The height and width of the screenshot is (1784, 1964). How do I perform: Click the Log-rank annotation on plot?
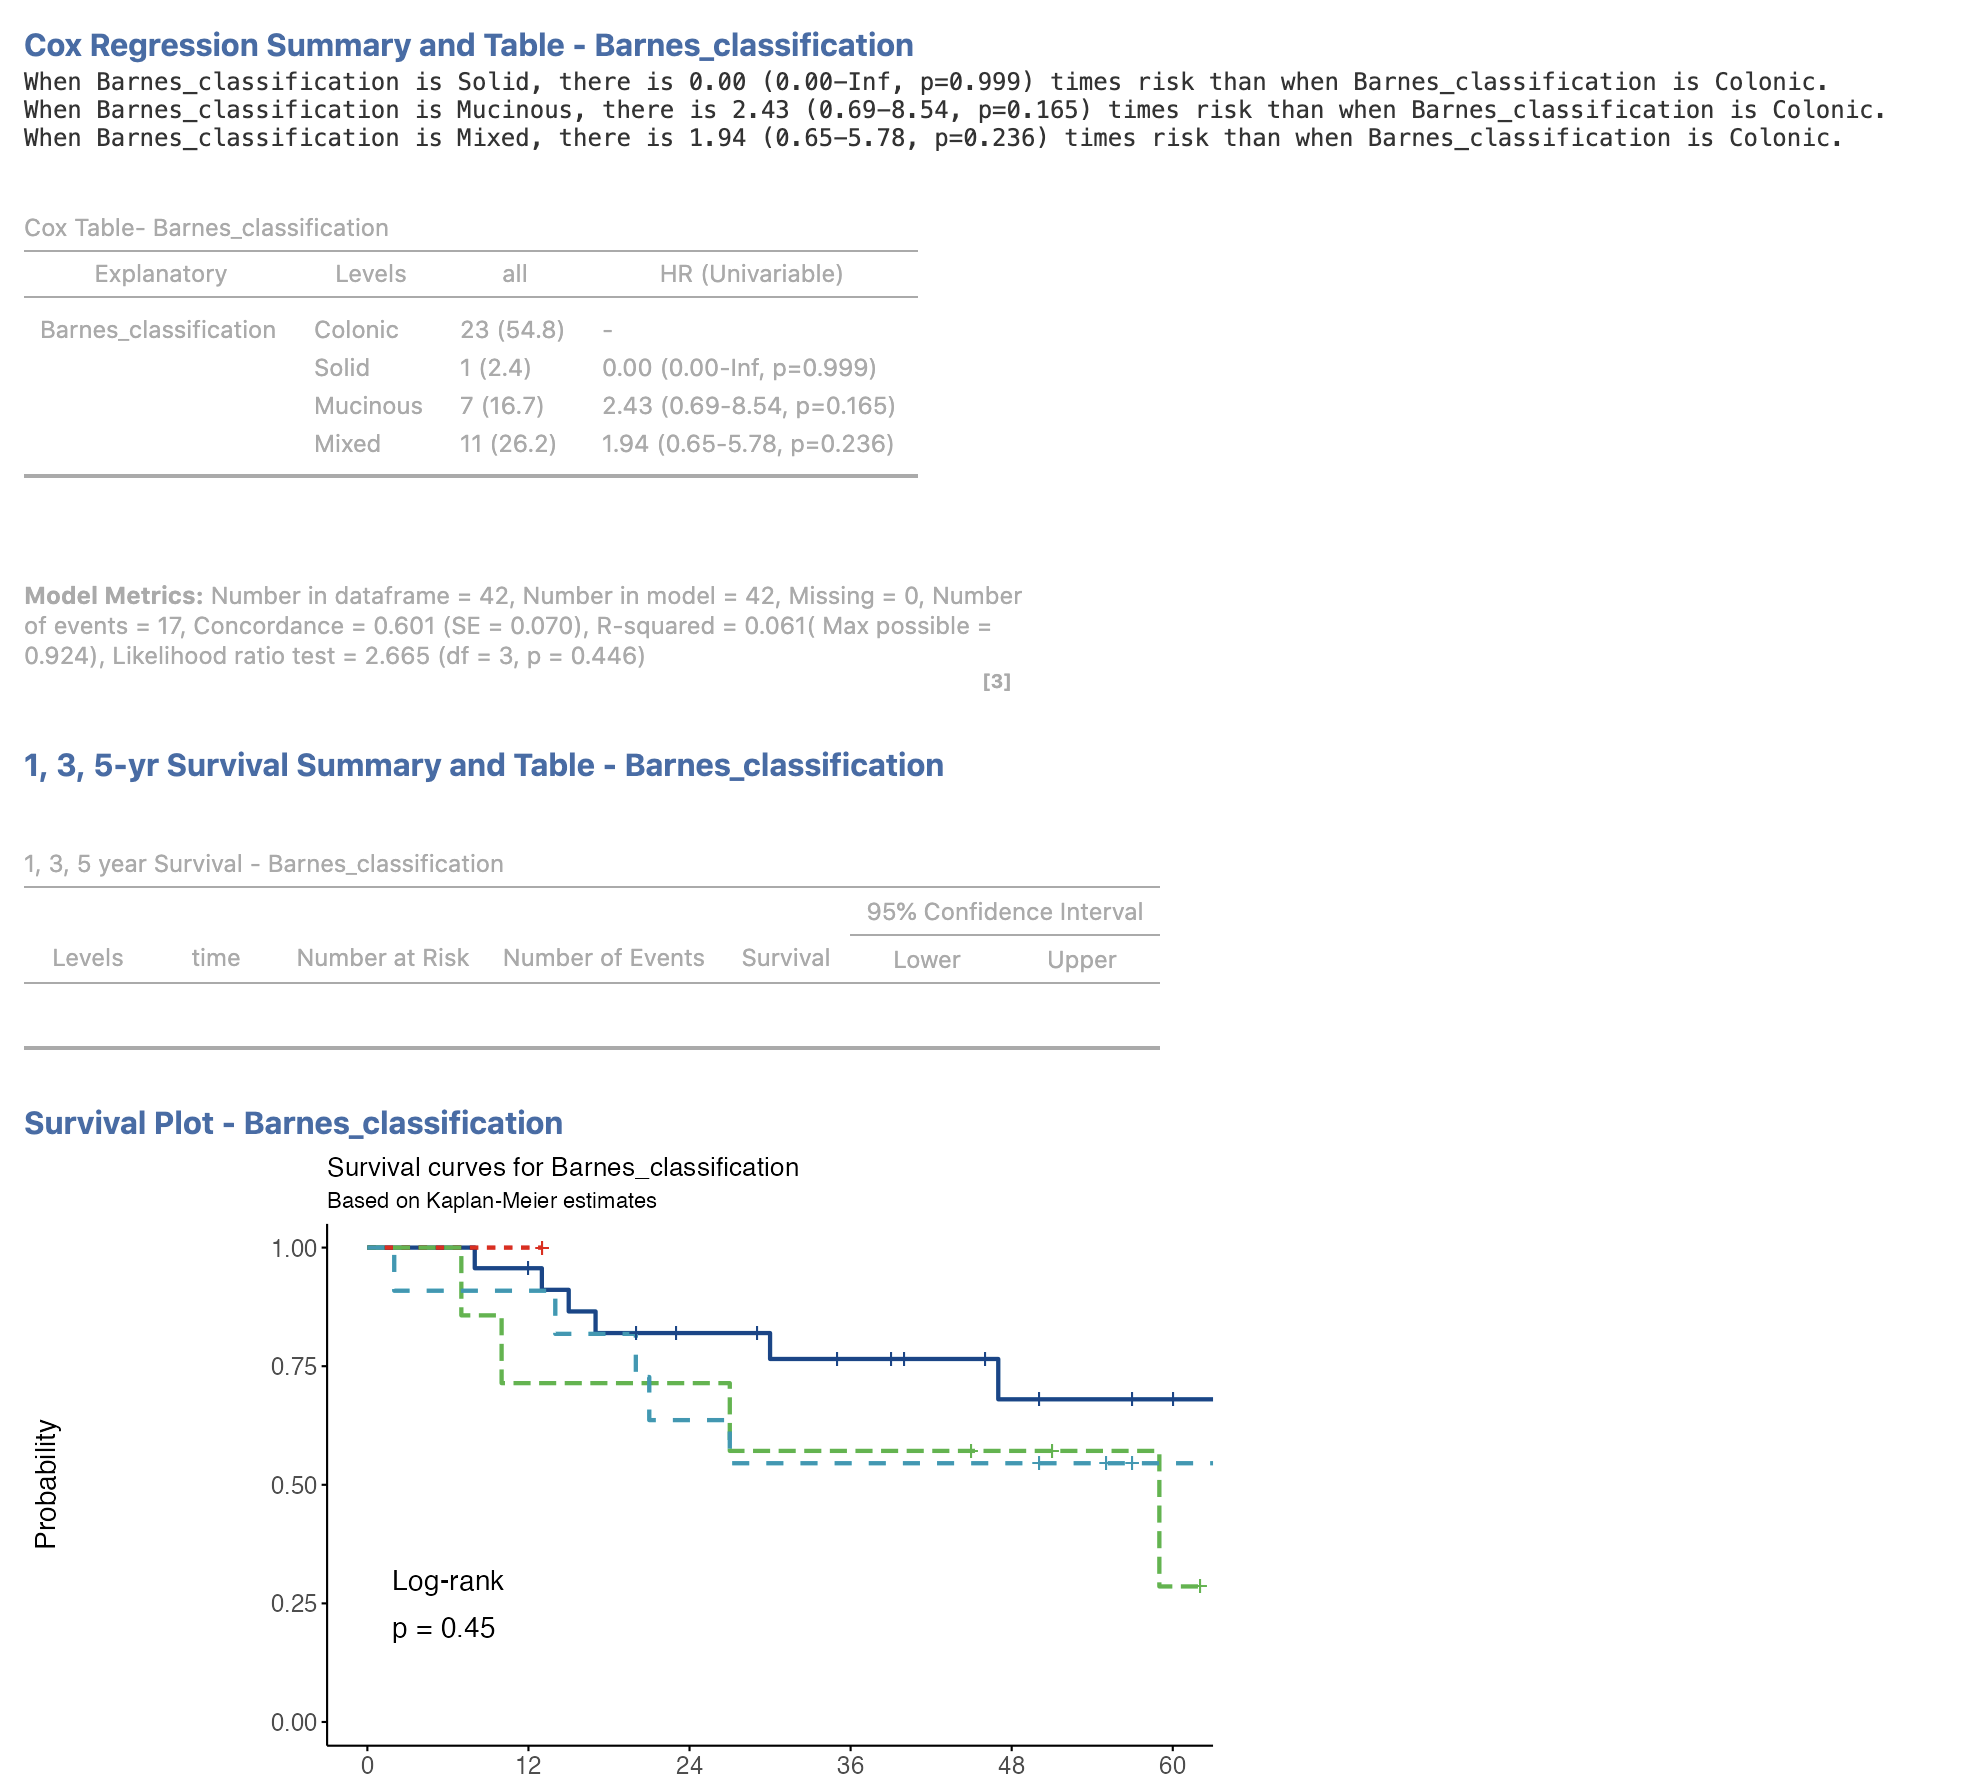[448, 1581]
